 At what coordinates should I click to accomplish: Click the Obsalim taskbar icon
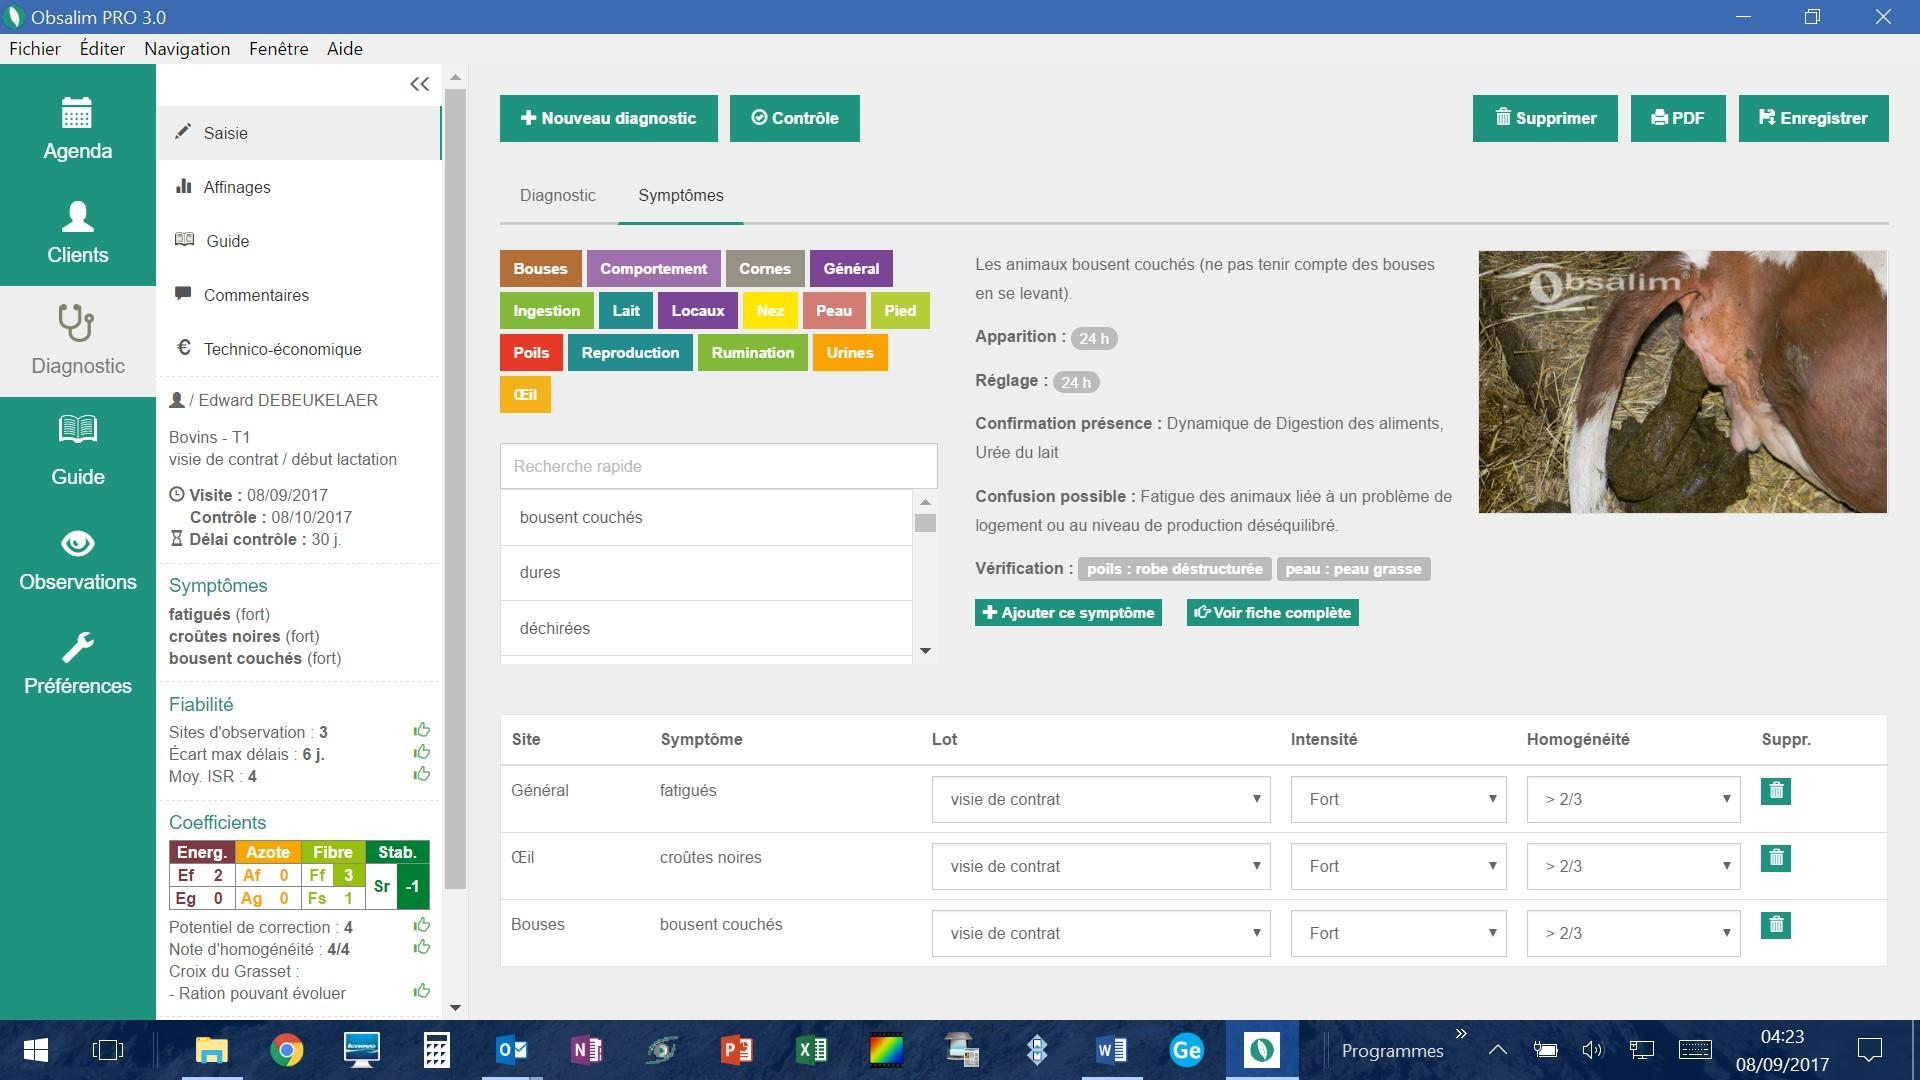click(x=1262, y=1050)
